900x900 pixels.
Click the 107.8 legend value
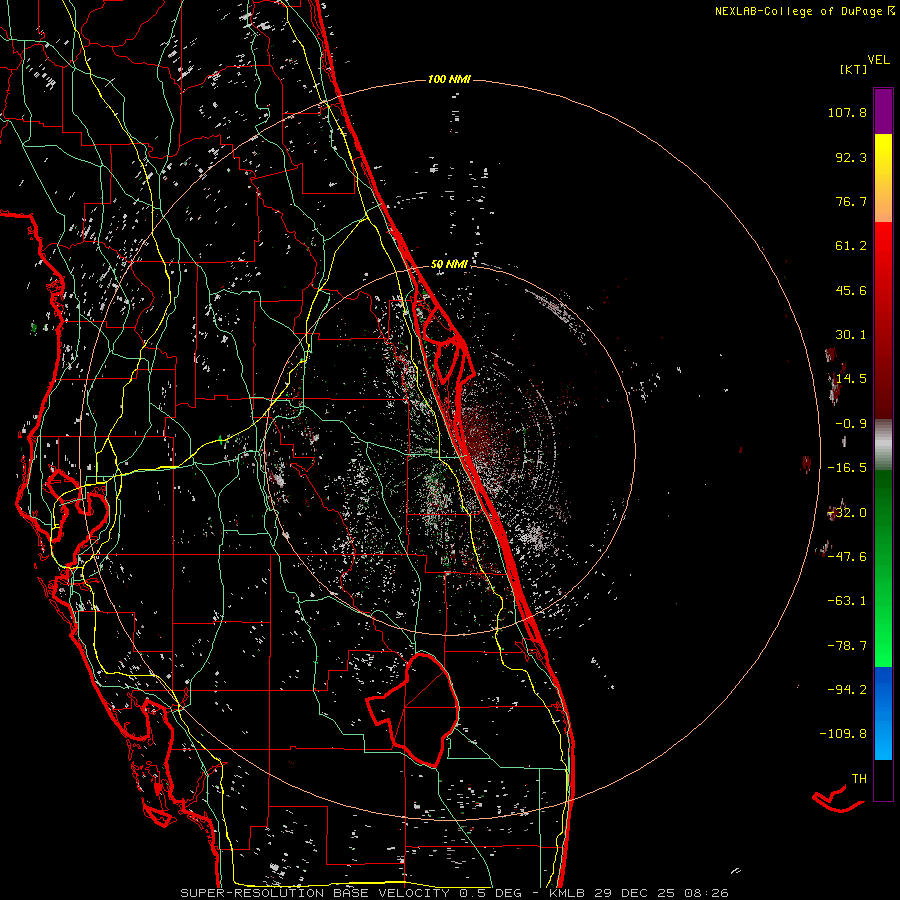click(x=847, y=112)
